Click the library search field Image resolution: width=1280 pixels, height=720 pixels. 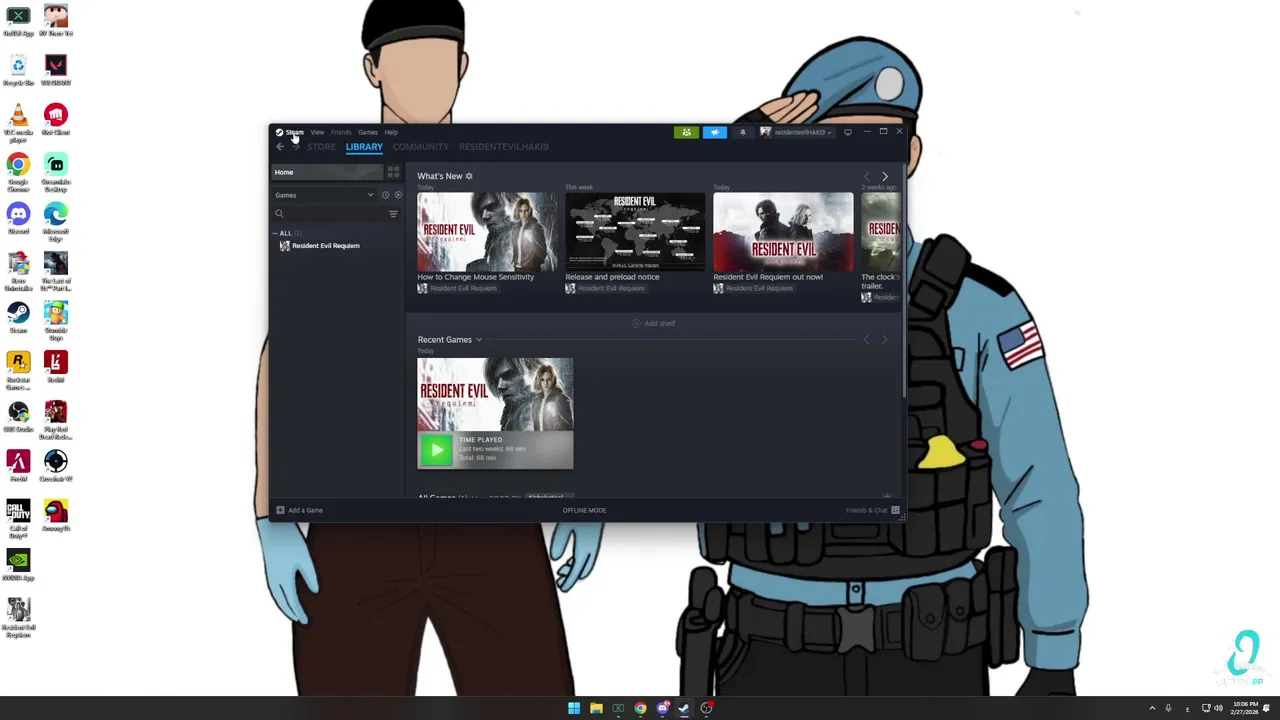[329, 214]
